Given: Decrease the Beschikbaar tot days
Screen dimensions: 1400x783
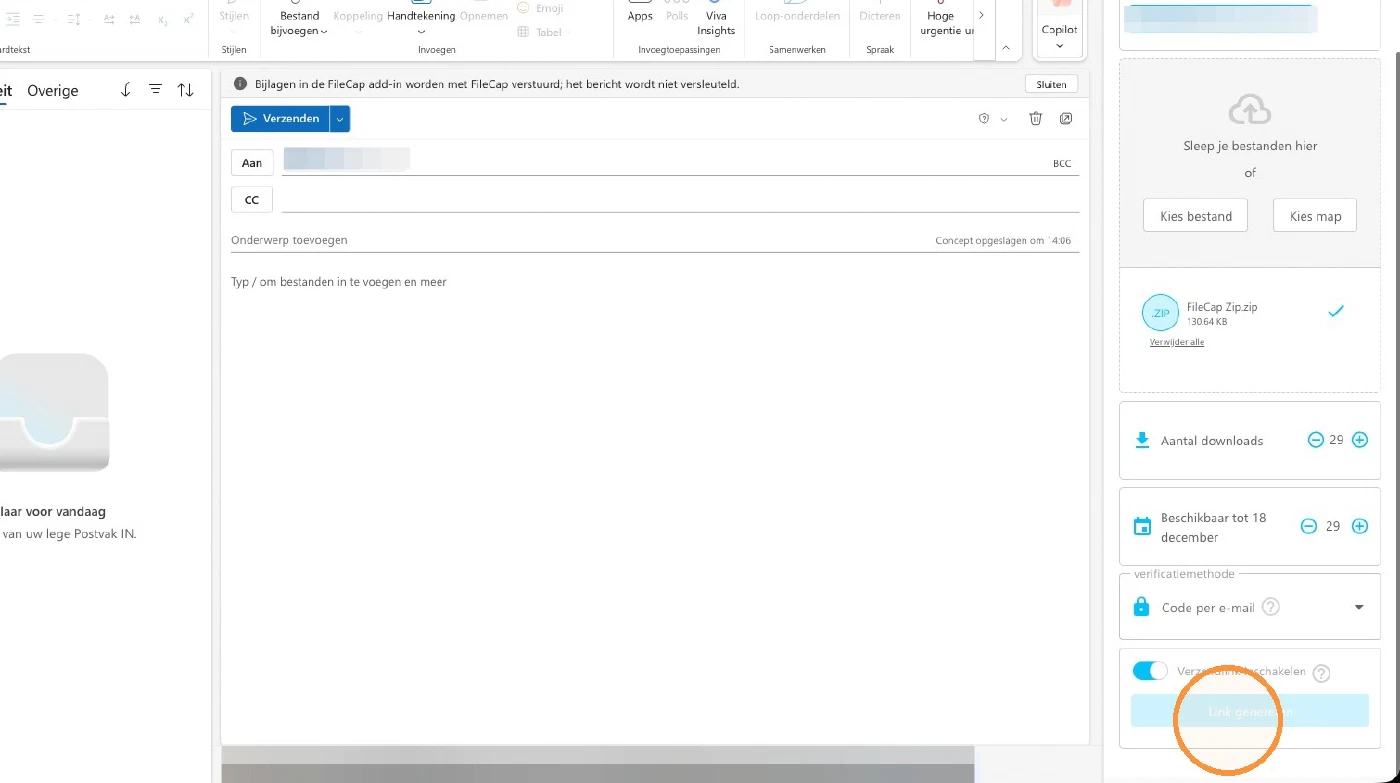Looking at the screenshot, I should (1309, 526).
